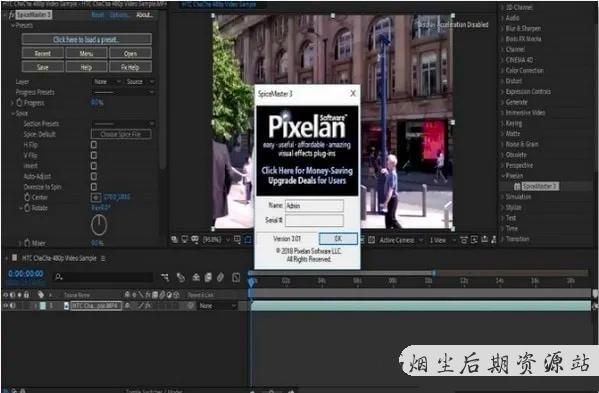Click the Center point crosshair button
The image size is (599, 393).
[x=96, y=197]
